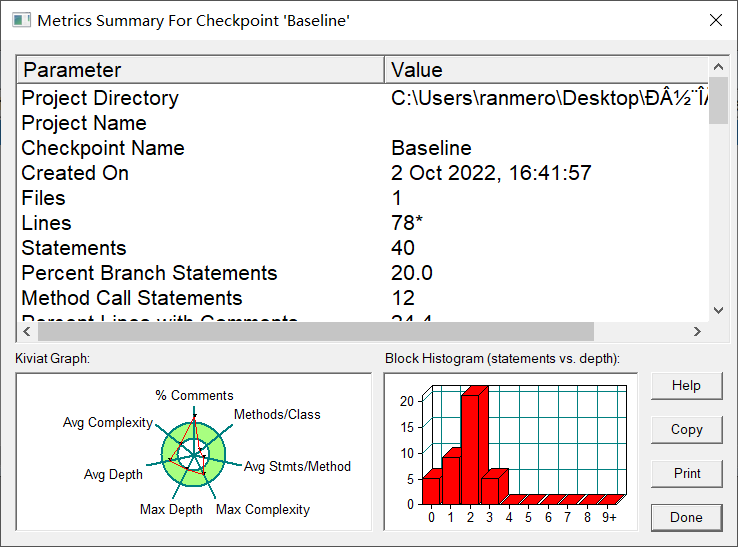This screenshot has height=547, width=738.
Task: Click the histogram bar at depth 0
Action: (432, 488)
